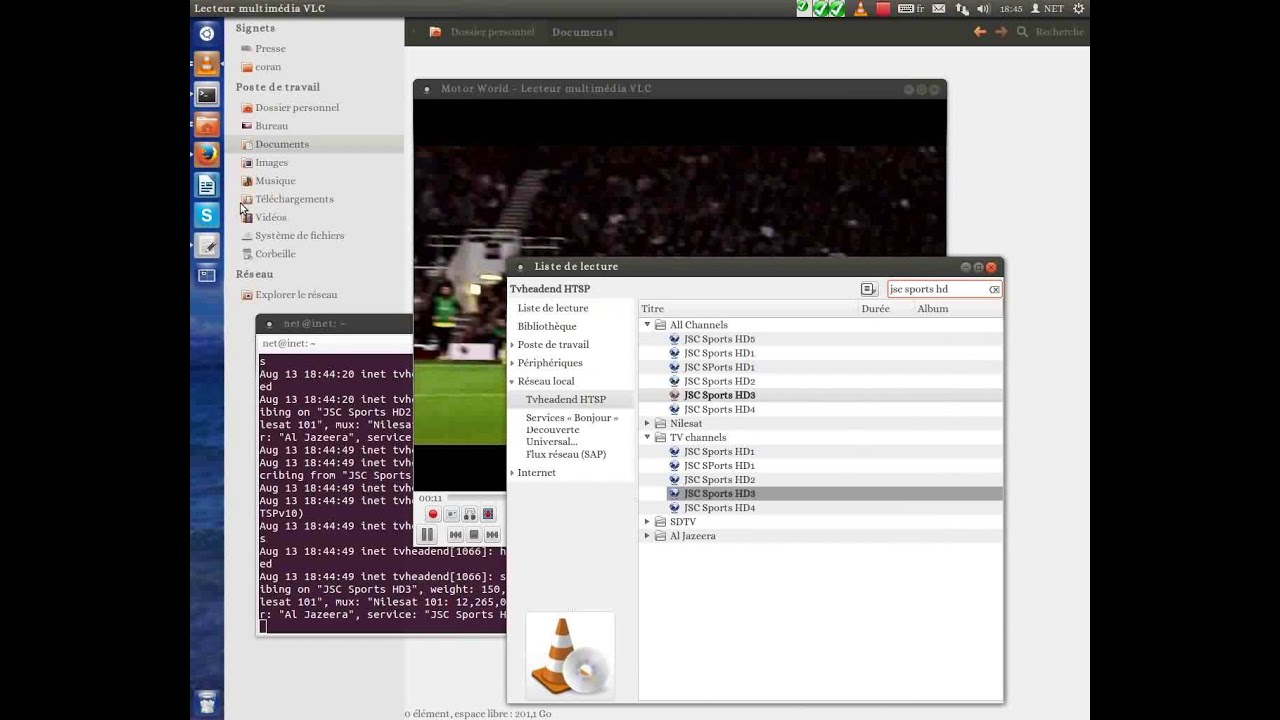Image resolution: width=1280 pixels, height=720 pixels.
Task: Select JSC Sports HD2 under TV channels
Action: pos(719,480)
